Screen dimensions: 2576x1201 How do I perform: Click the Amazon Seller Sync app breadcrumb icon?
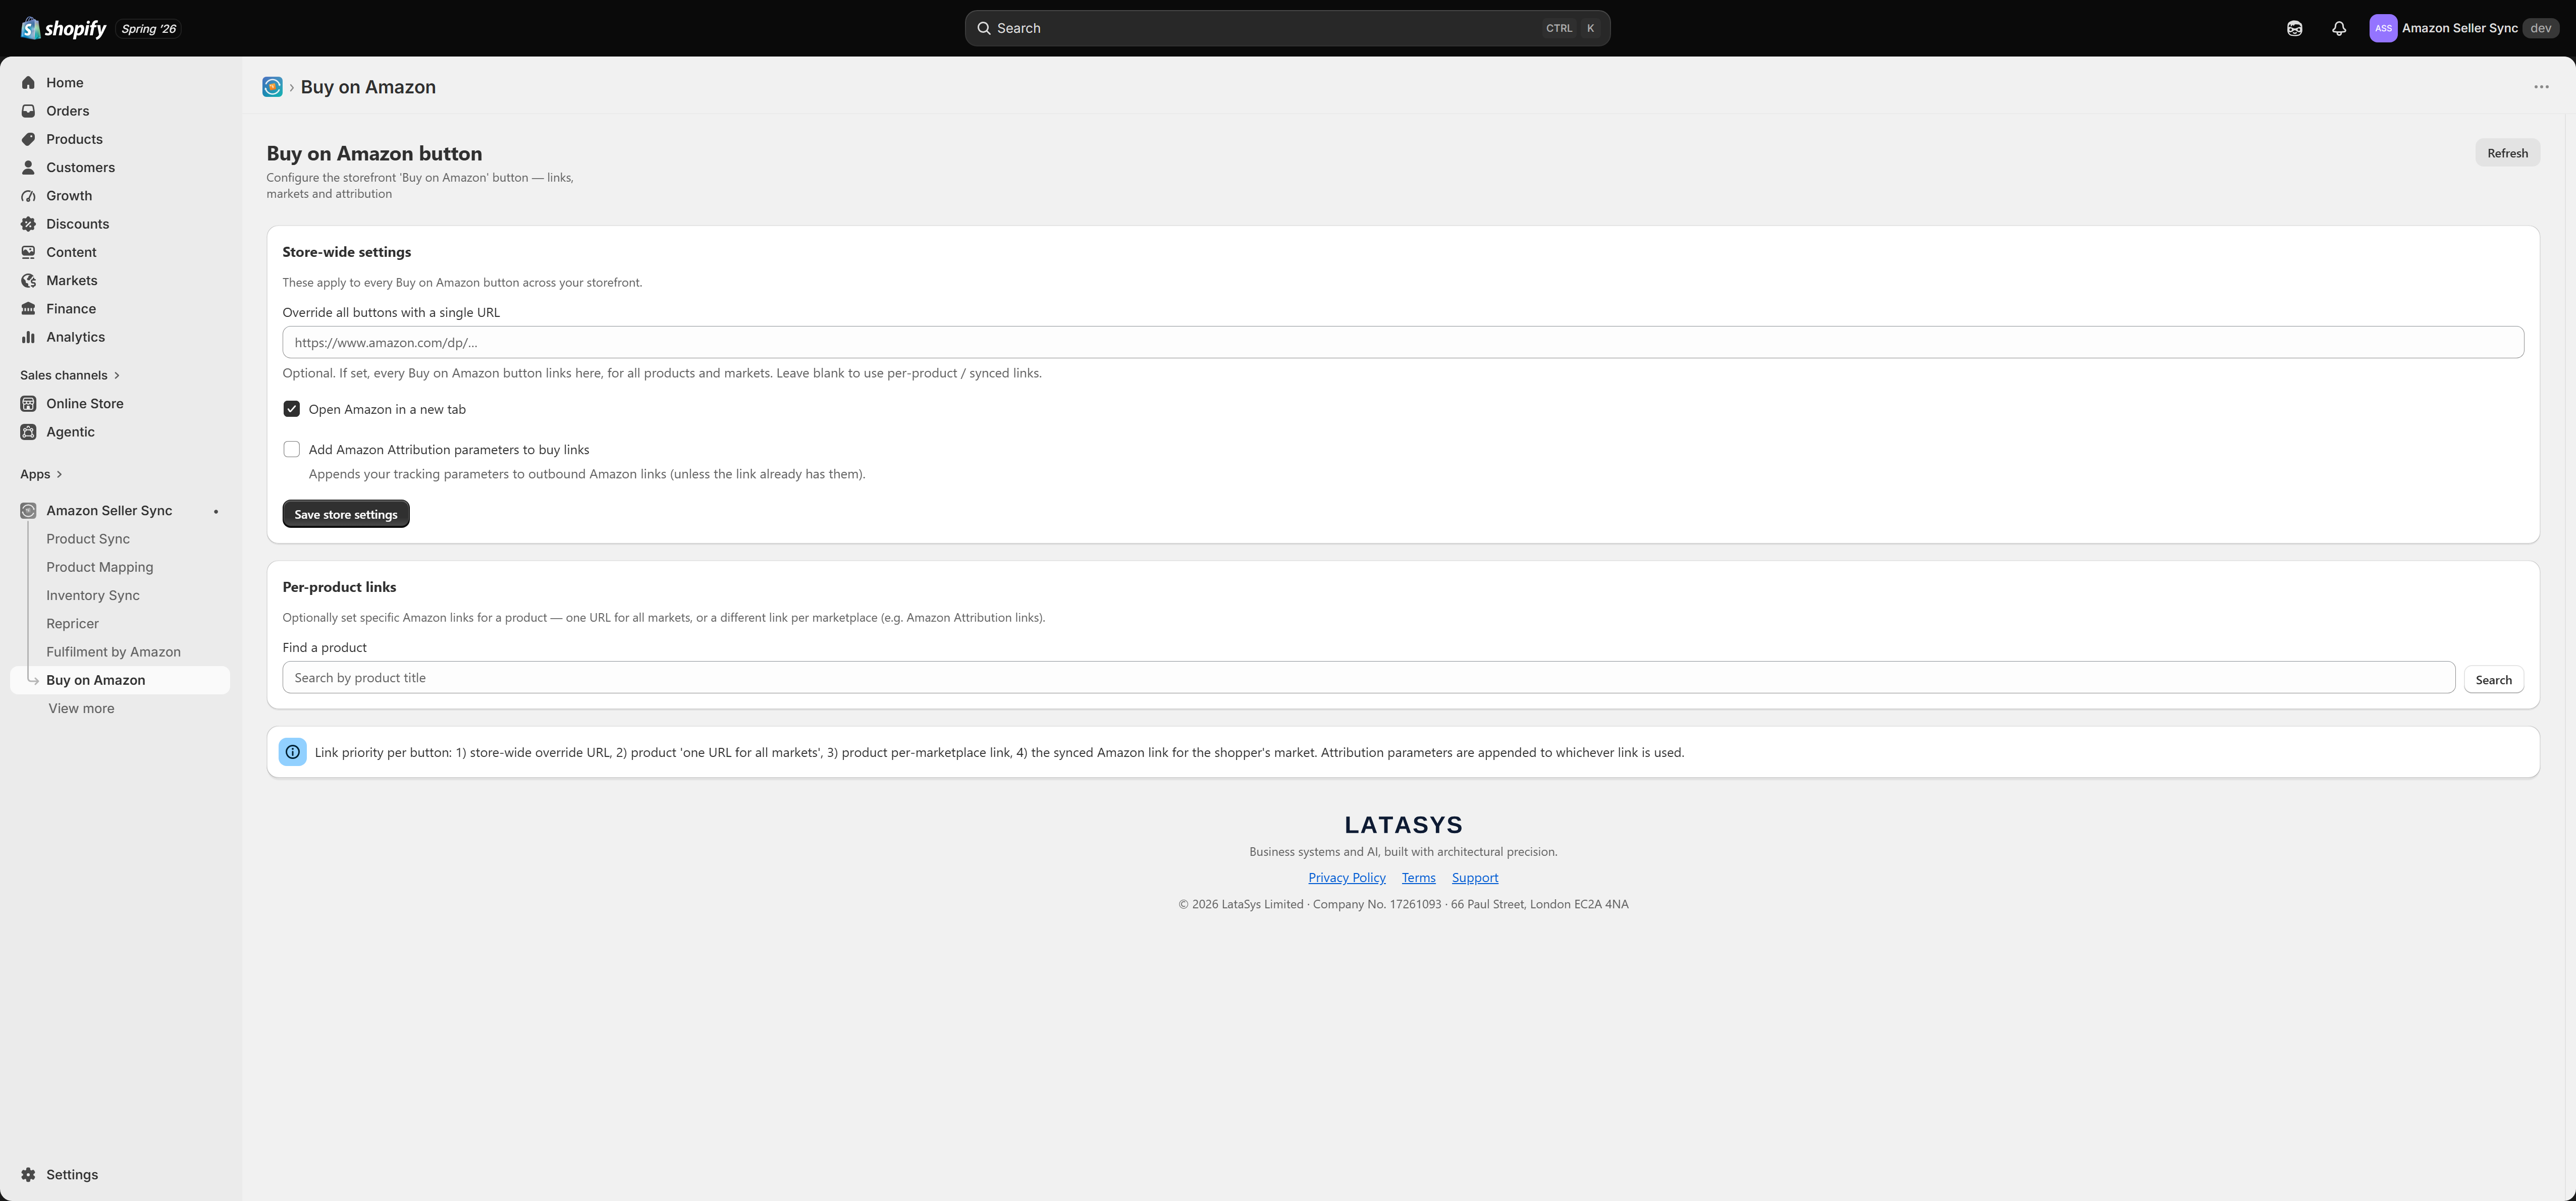coord(272,87)
